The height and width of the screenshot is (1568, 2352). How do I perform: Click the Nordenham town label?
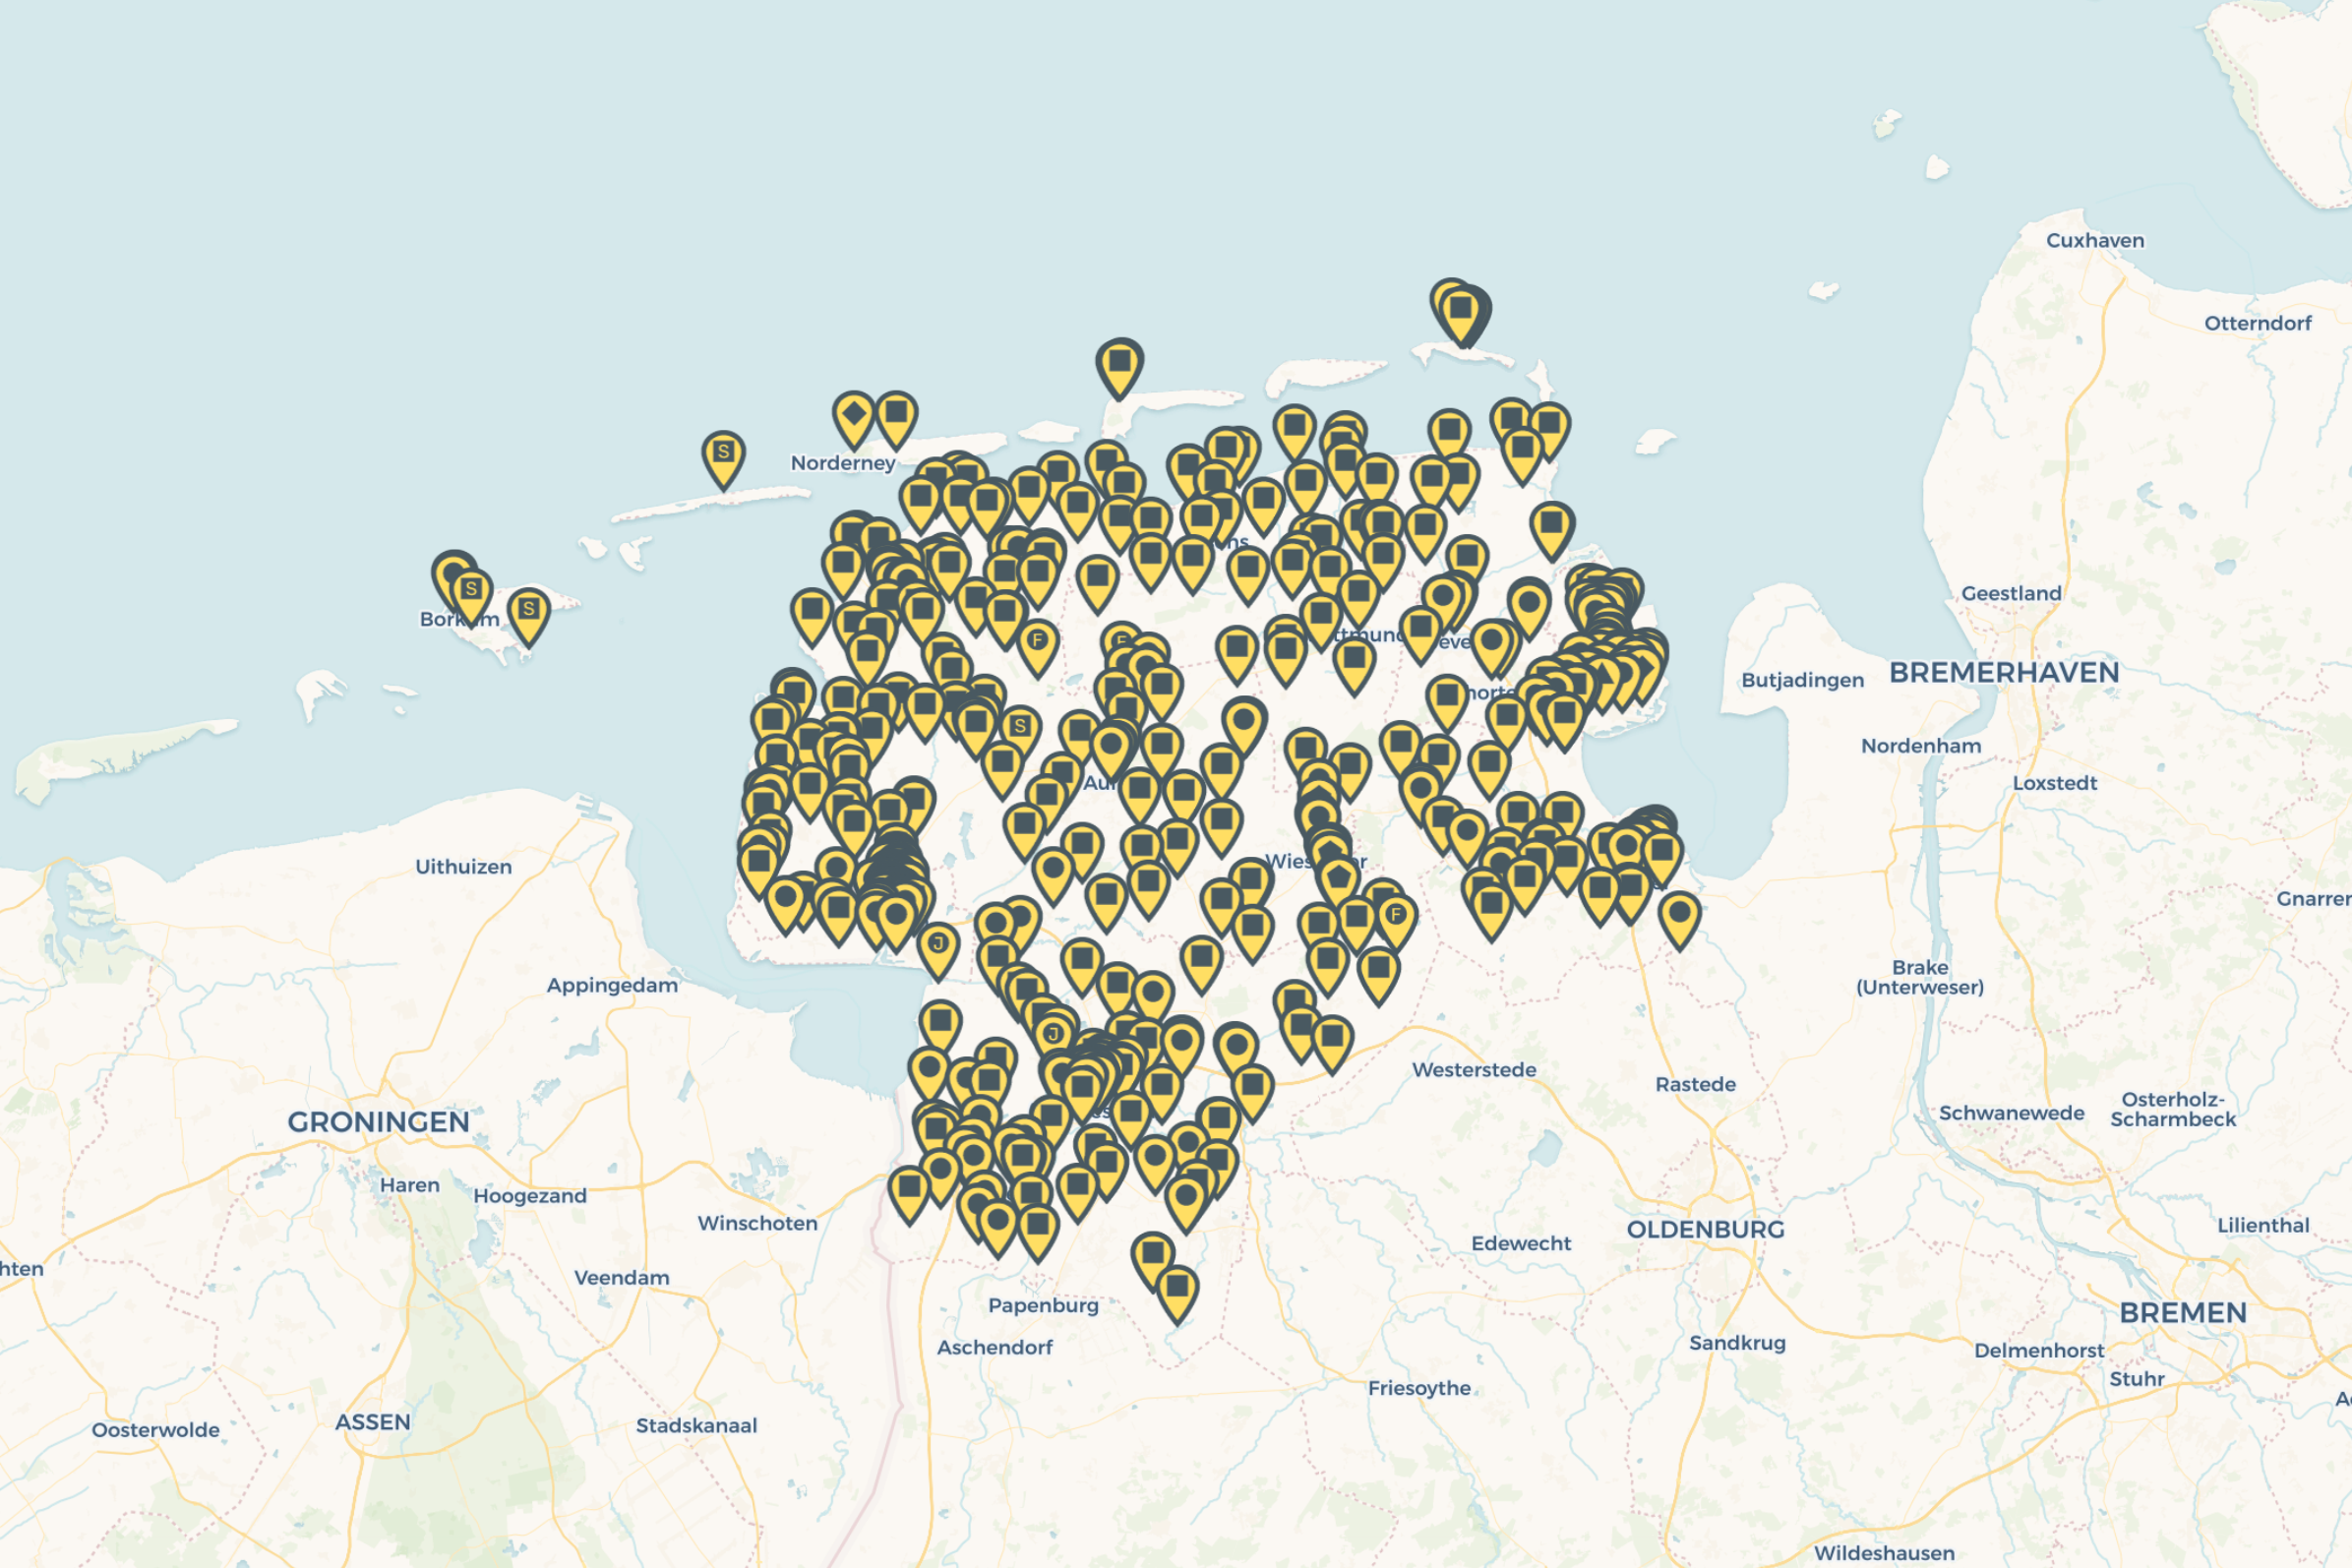(1921, 746)
